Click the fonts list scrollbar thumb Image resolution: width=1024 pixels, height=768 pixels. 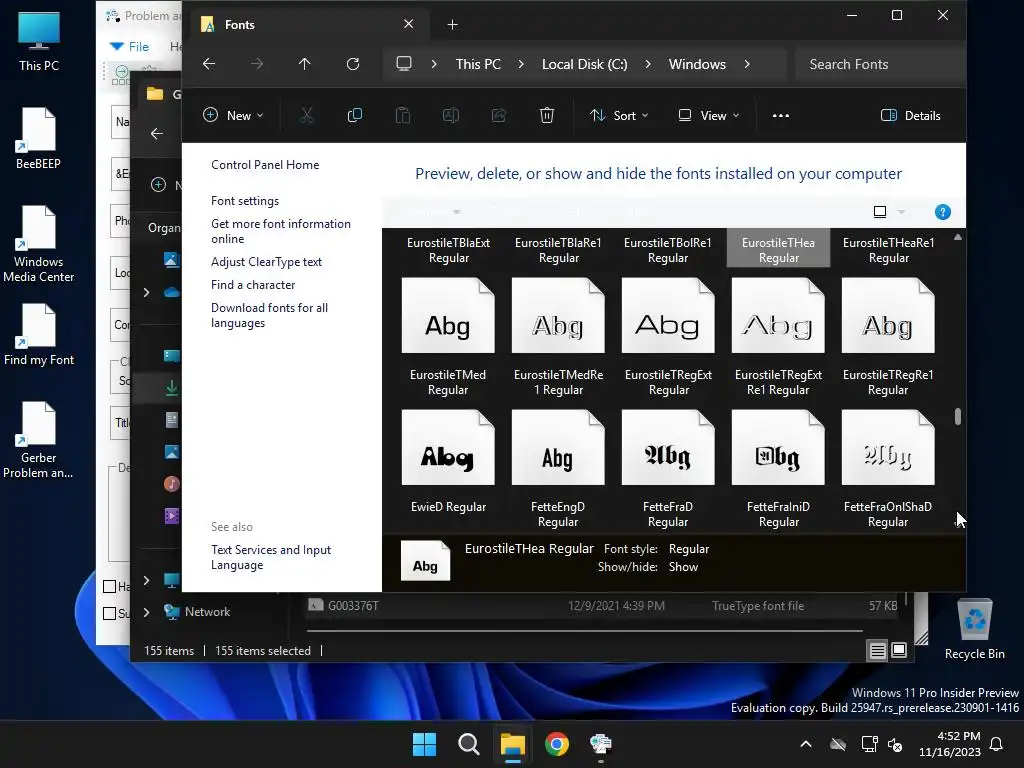coord(958,417)
